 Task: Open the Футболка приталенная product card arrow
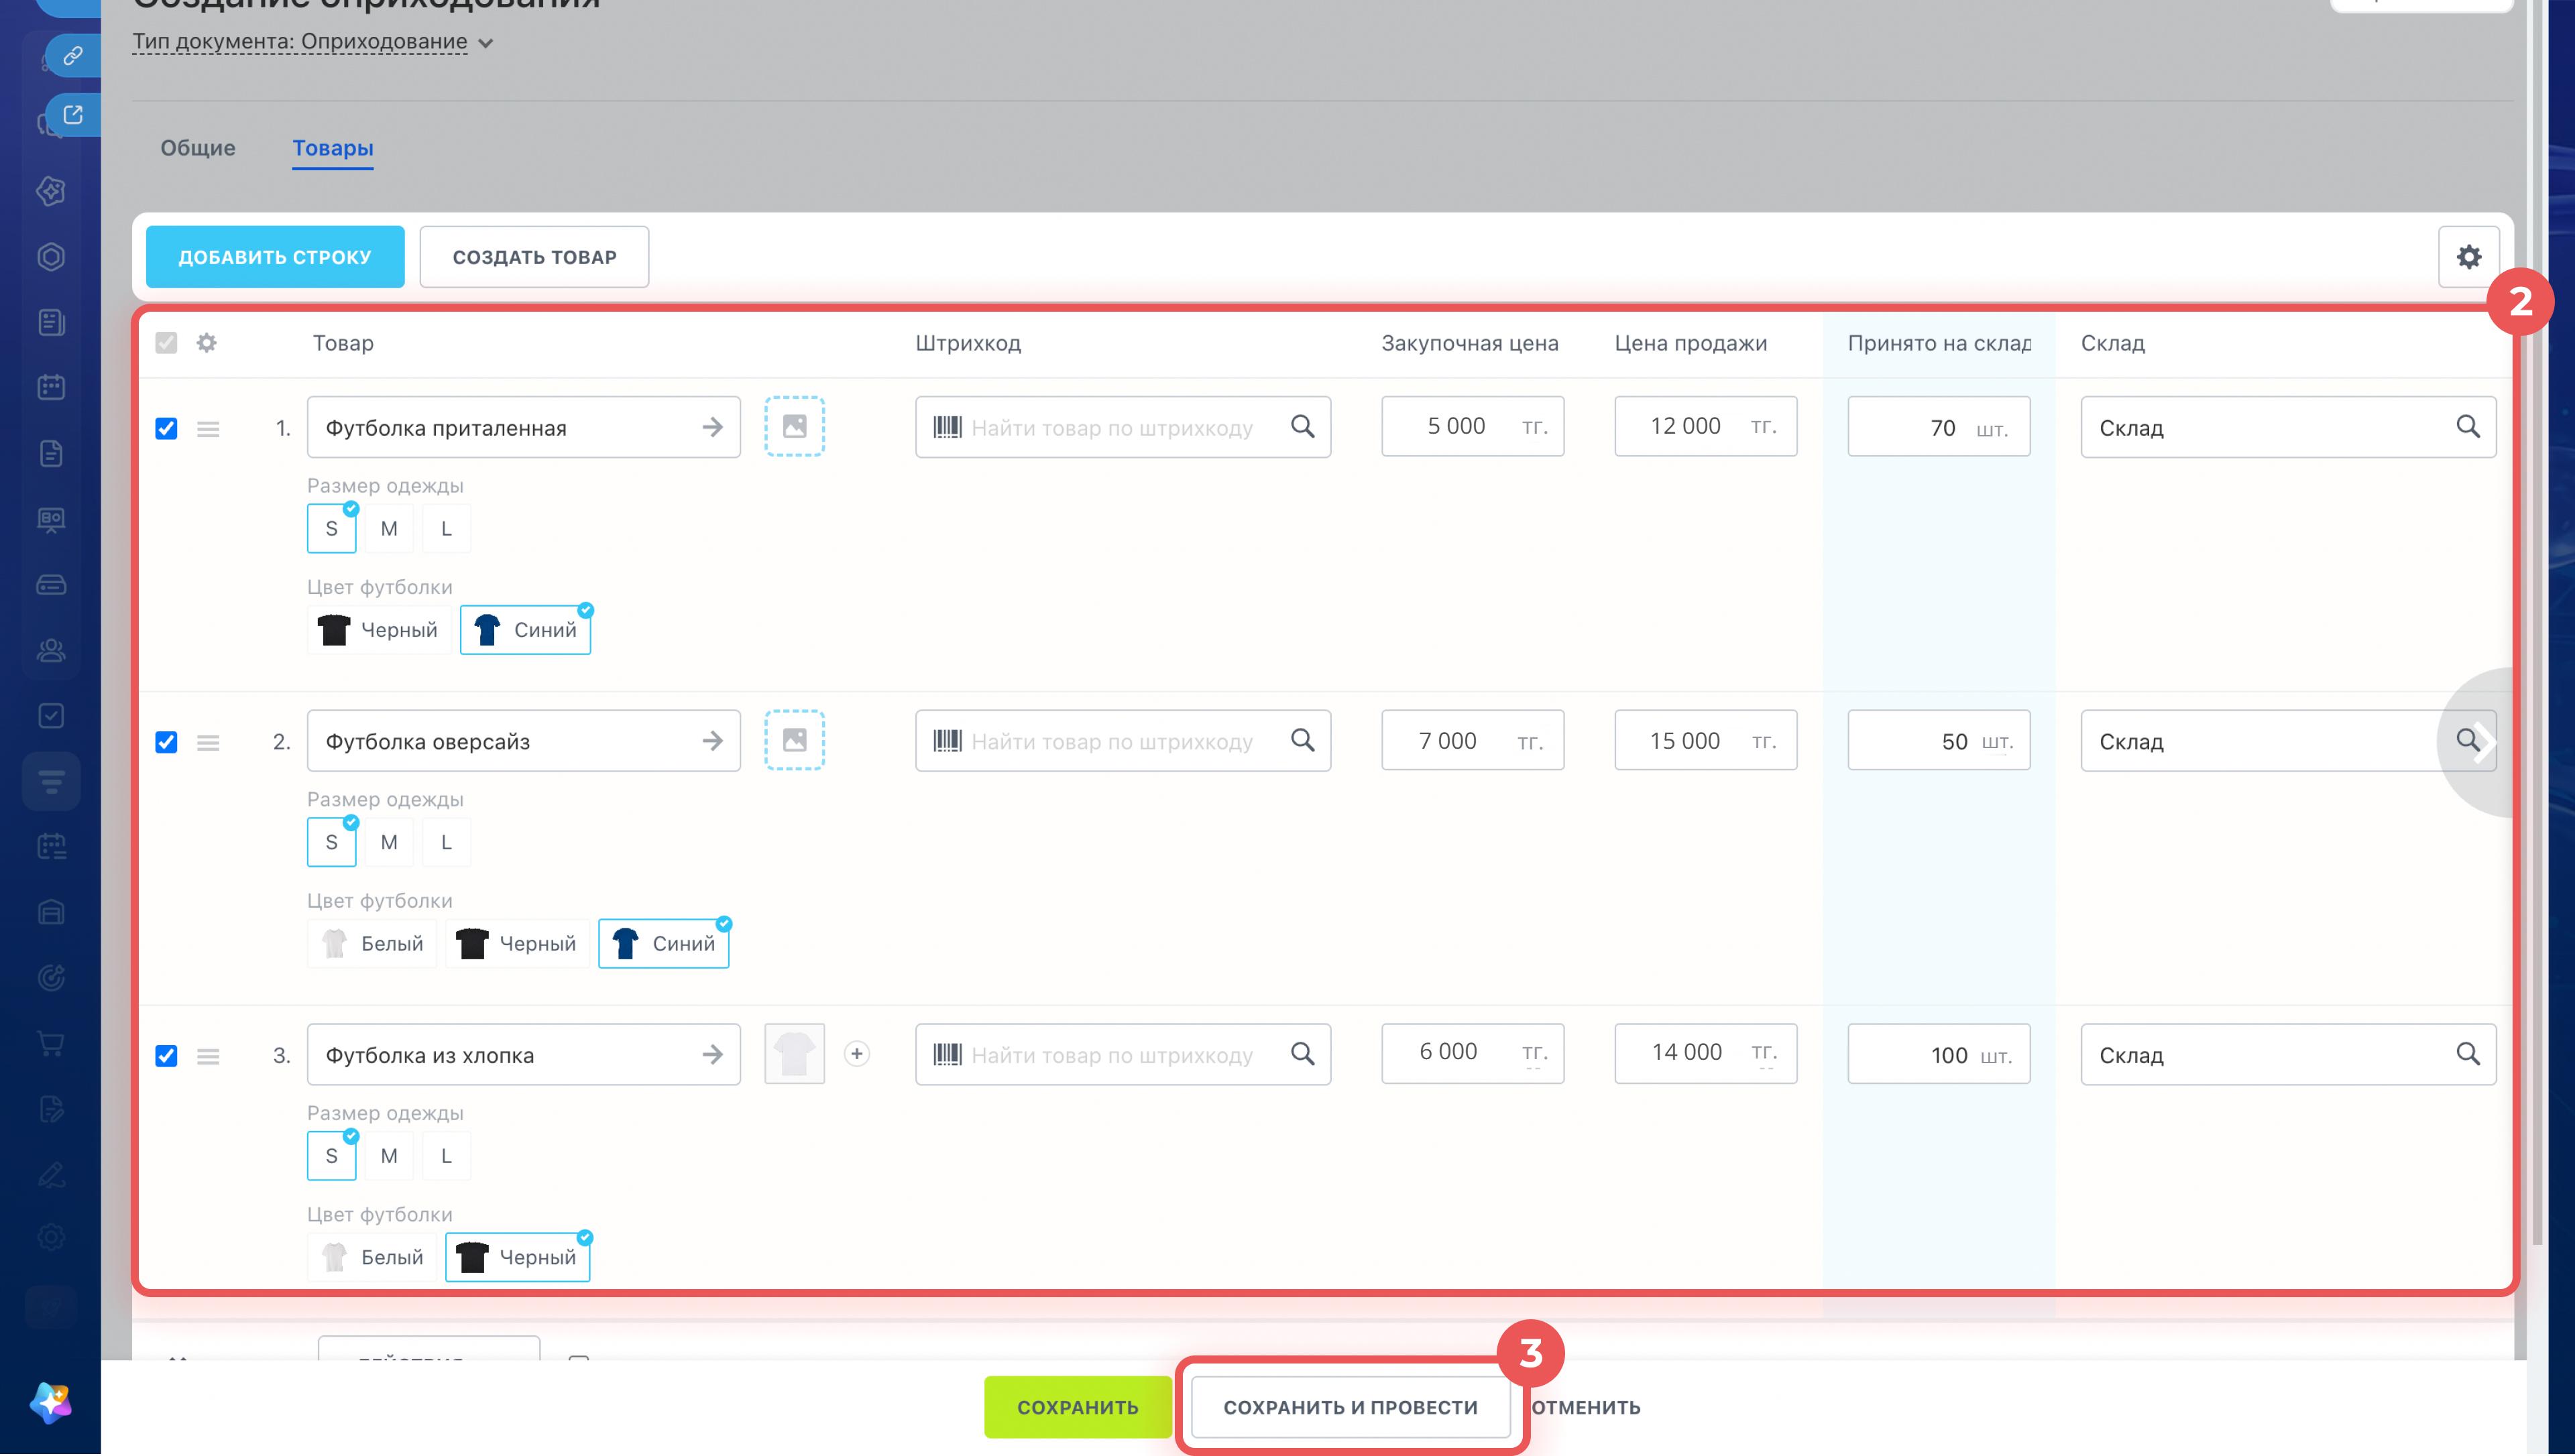coord(712,428)
